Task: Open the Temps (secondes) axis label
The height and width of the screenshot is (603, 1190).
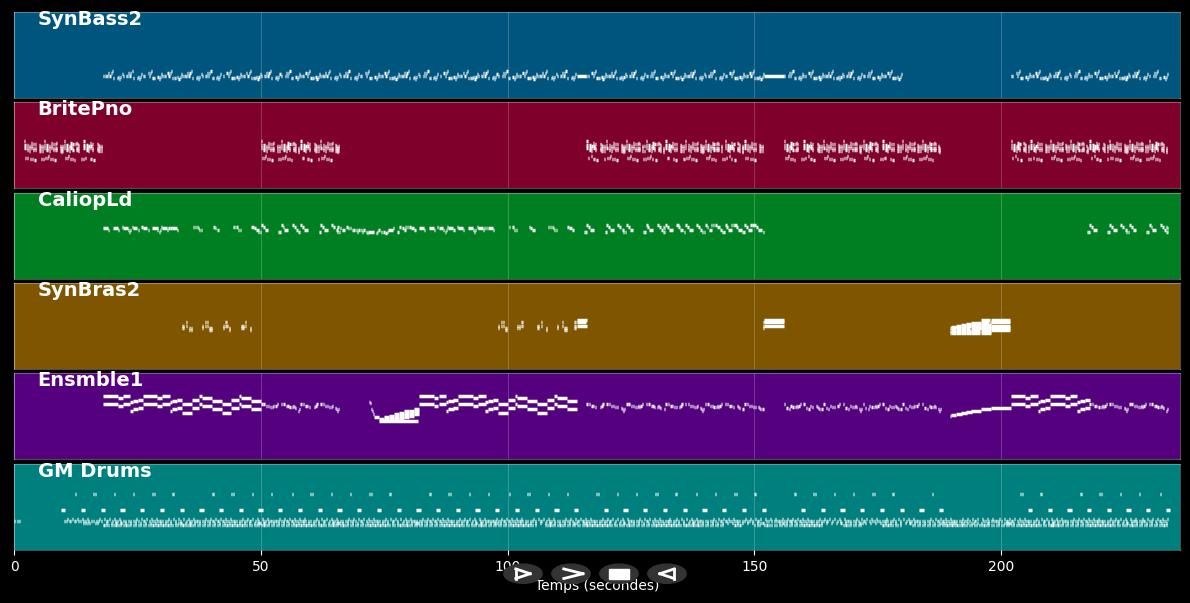Action: point(596,586)
